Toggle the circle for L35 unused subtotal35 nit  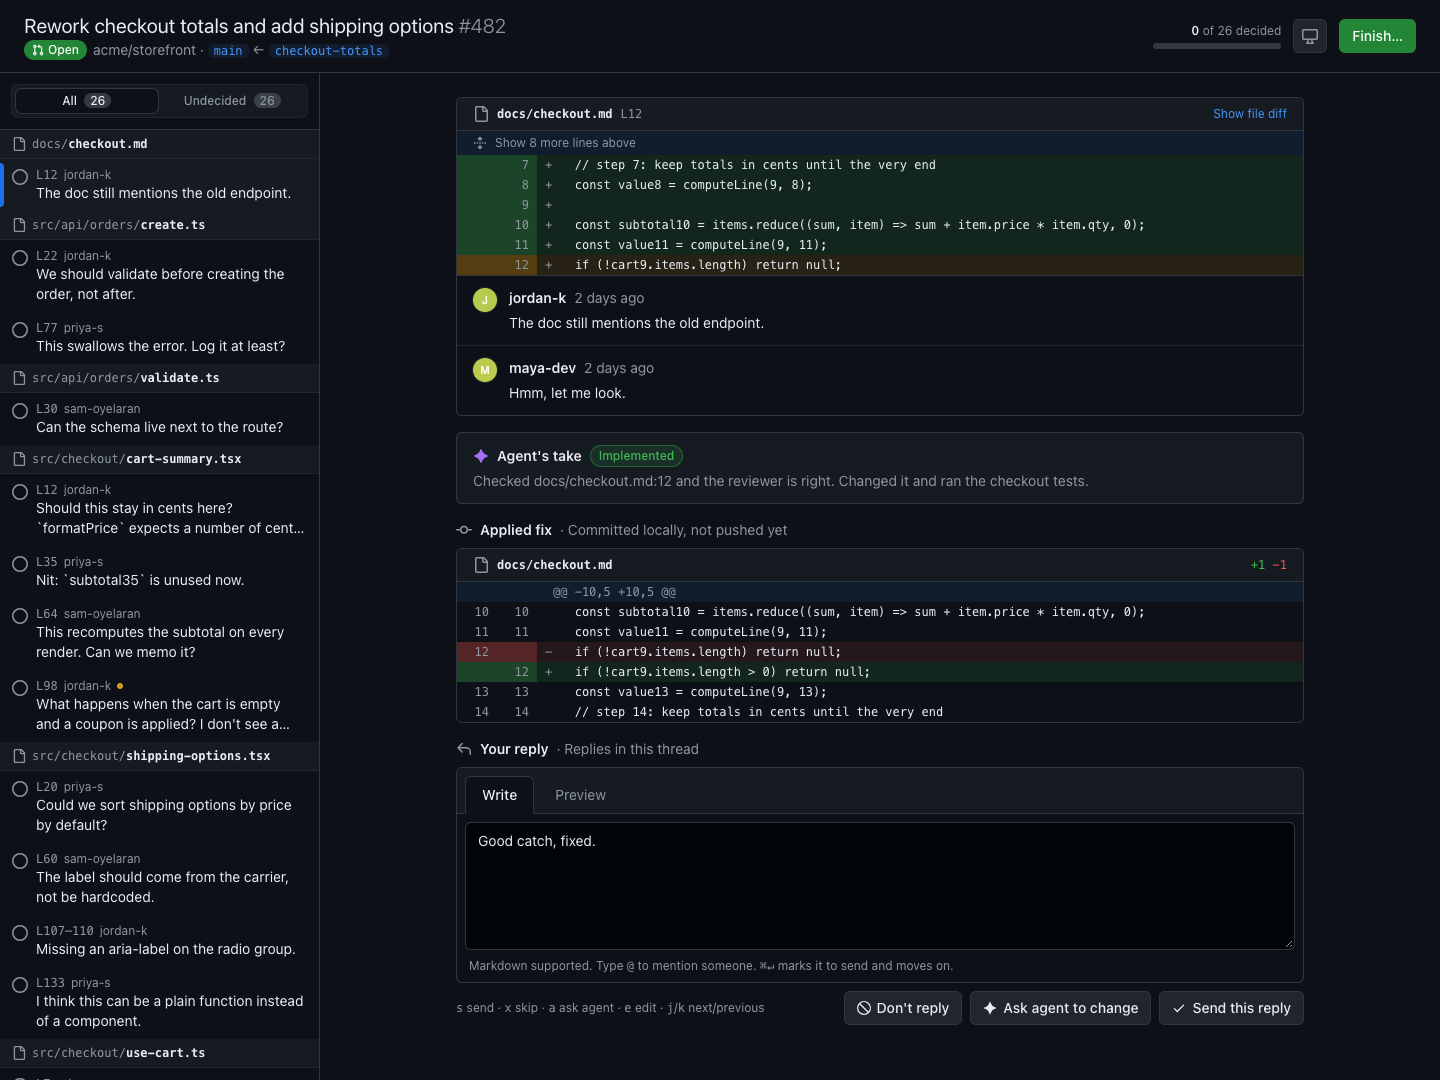pyautogui.click(x=20, y=564)
